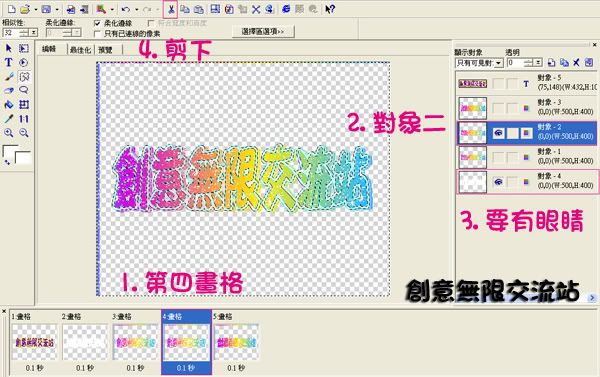This screenshot has width=600, height=377.
Task: Select the Eyedropper tool
Action: point(8,119)
